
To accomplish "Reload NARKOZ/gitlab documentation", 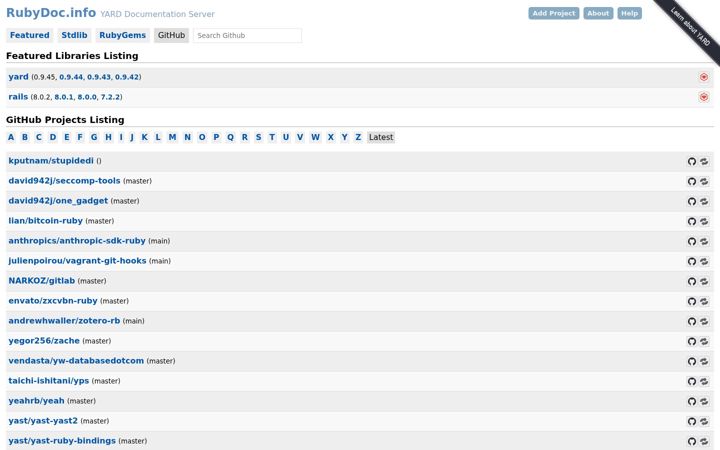I will click(x=704, y=281).
